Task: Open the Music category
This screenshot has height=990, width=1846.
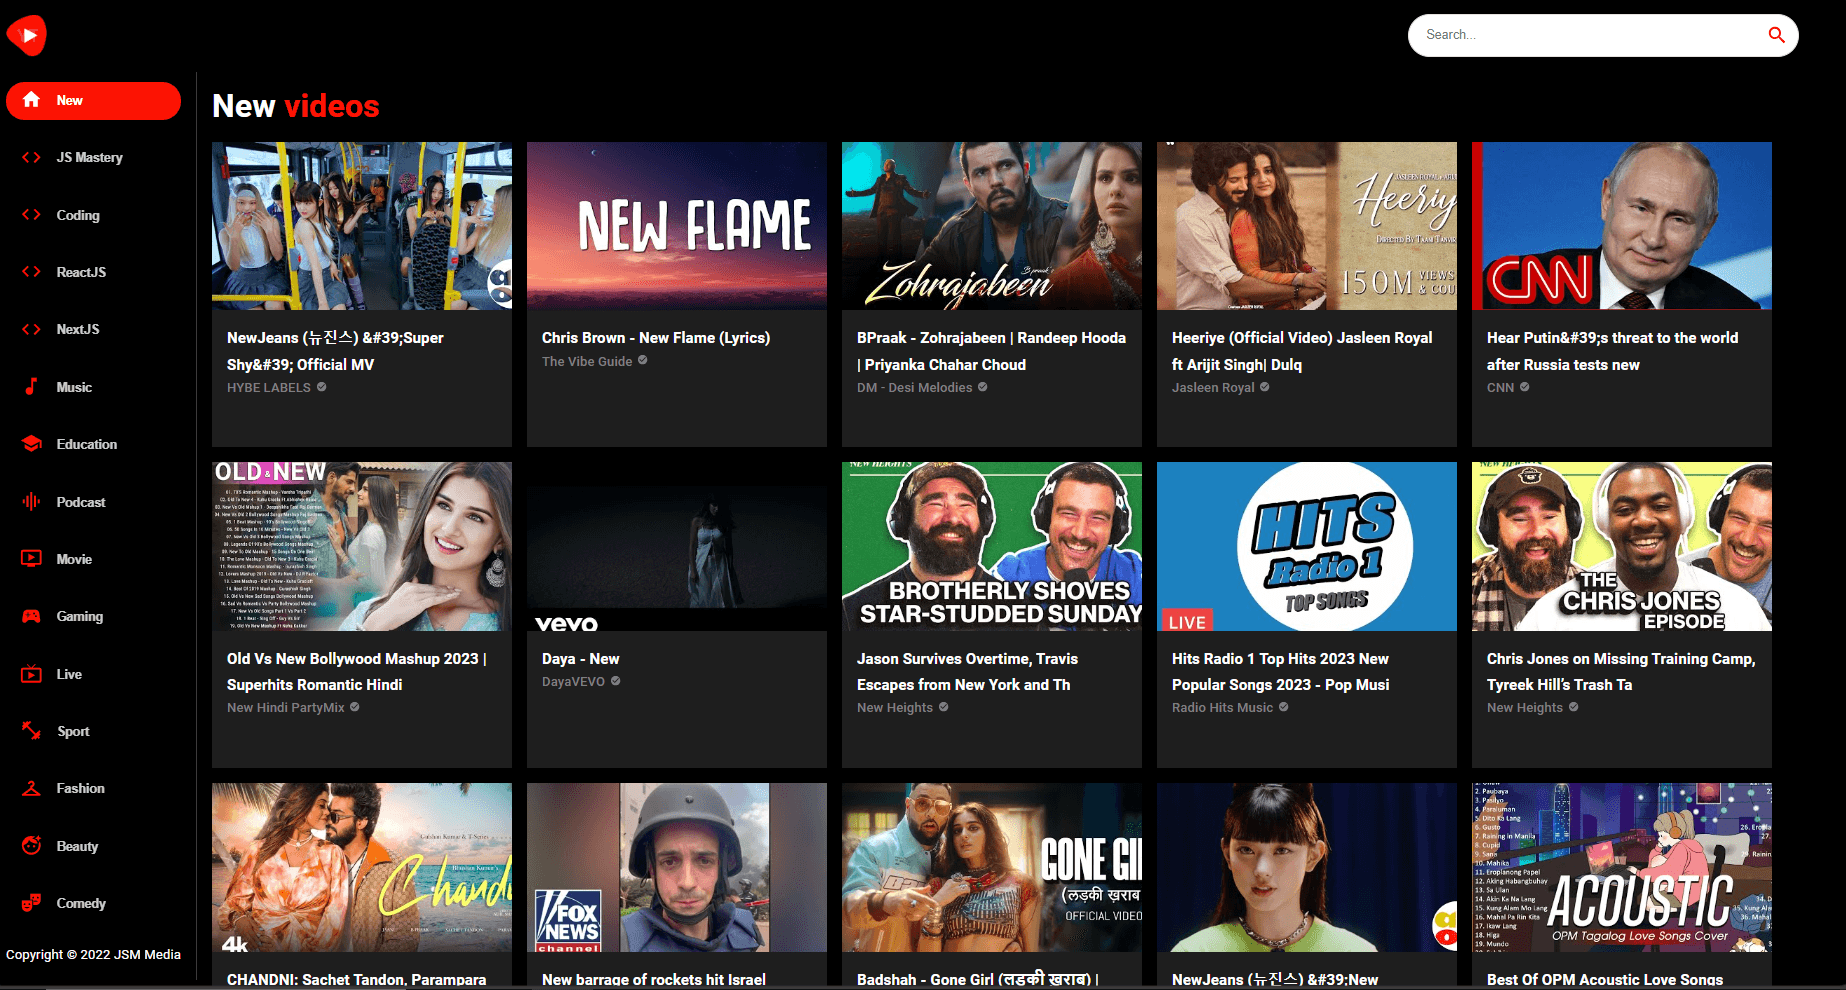Action: pos(93,387)
